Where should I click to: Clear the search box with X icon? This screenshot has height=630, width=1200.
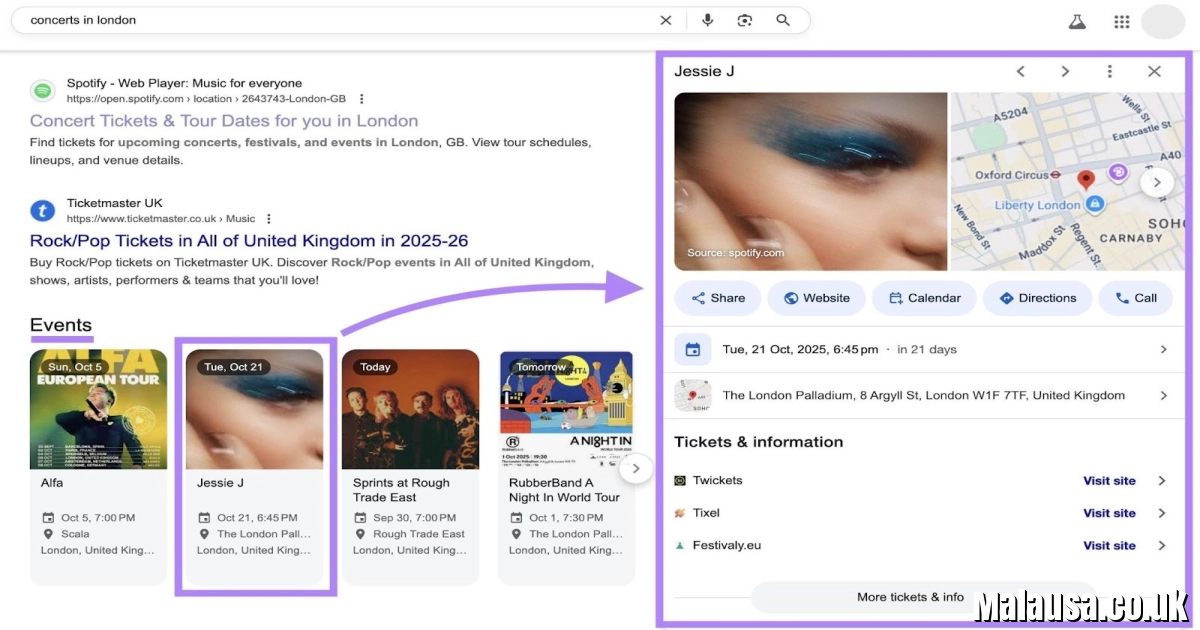click(x=666, y=20)
